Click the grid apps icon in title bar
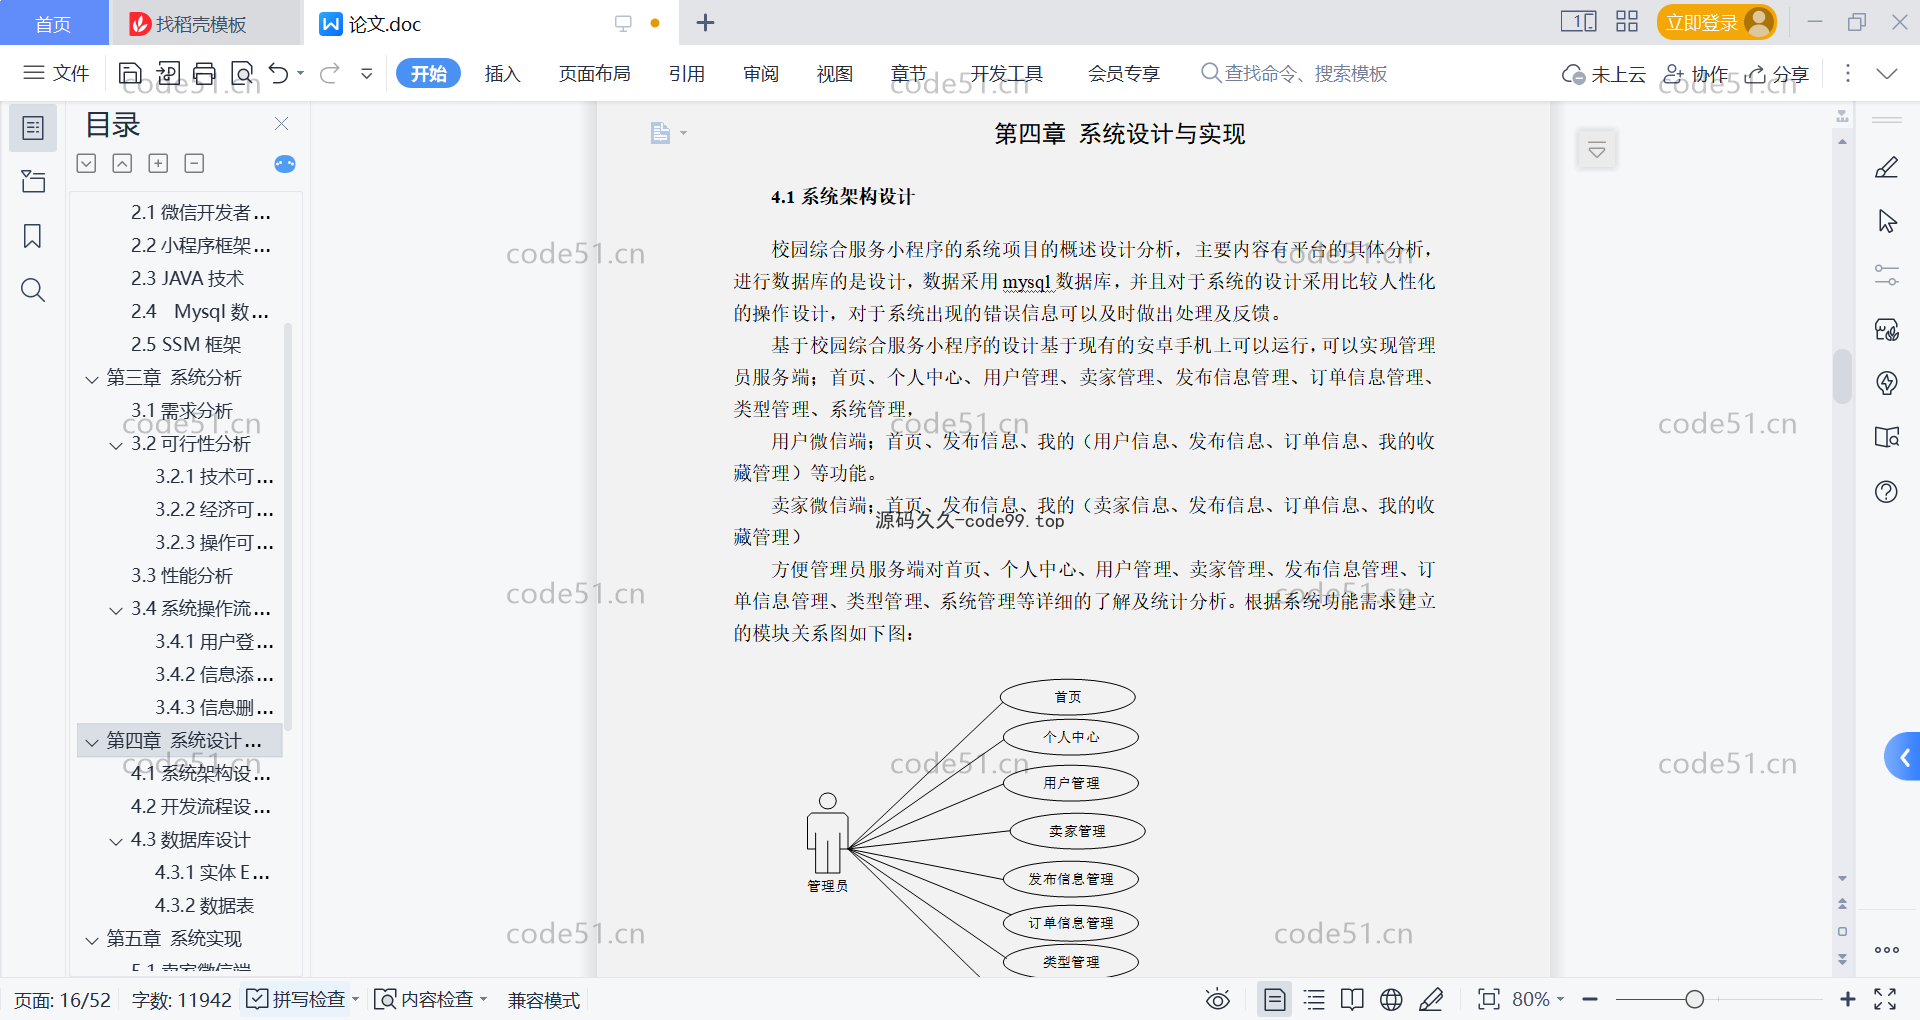Image resolution: width=1920 pixels, height=1020 pixels. pyautogui.click(x=1627, y=21)
